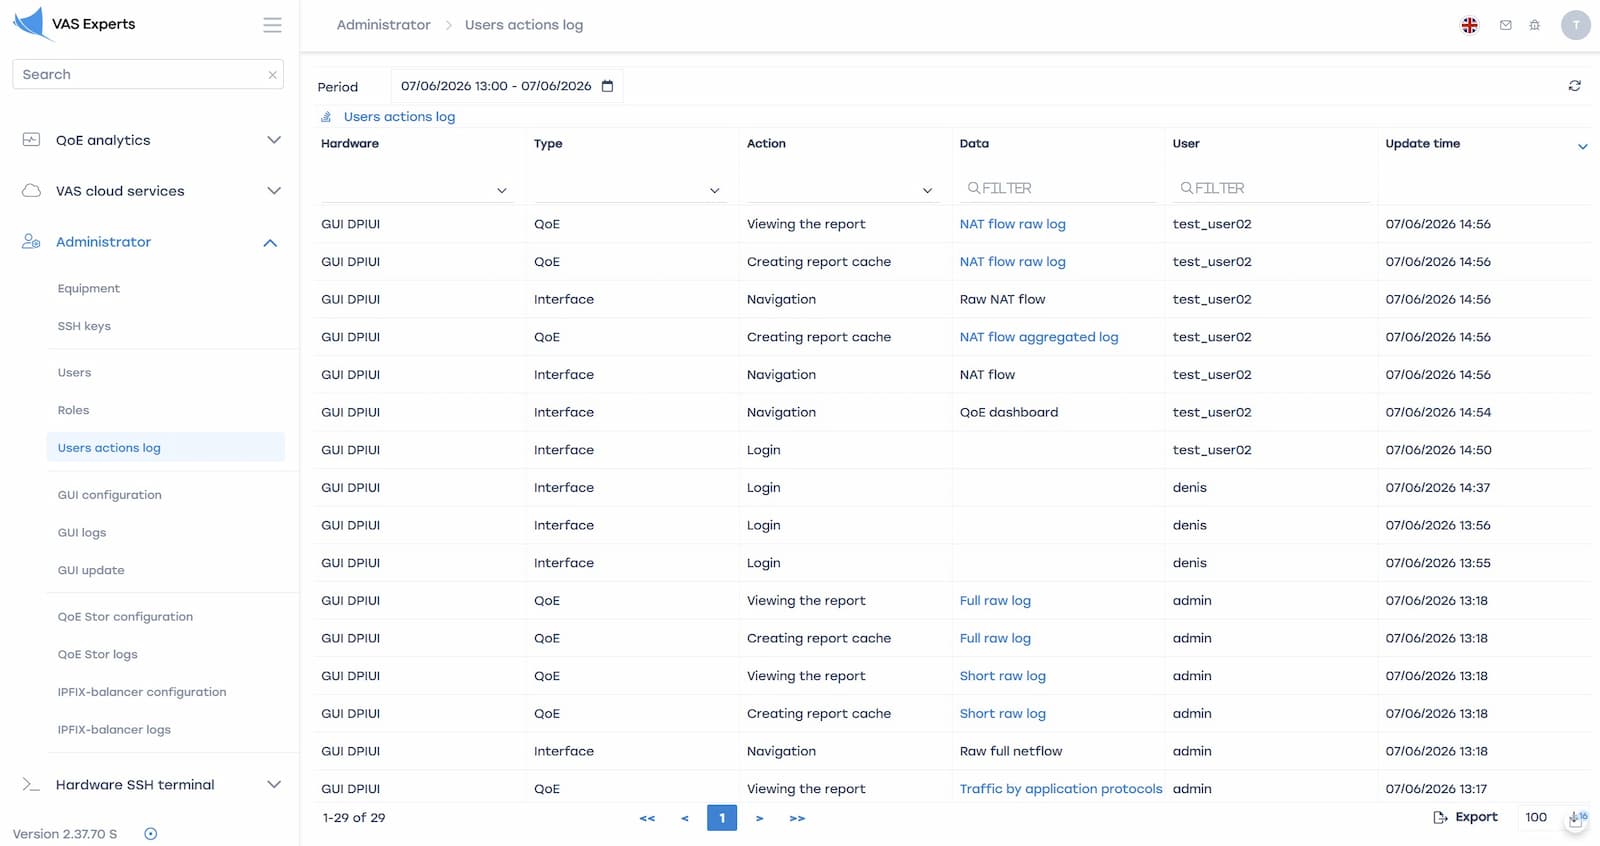This screenshot has height=846, width=1600.
Task: Click the Data column filter field
Action: [1058, 188]
